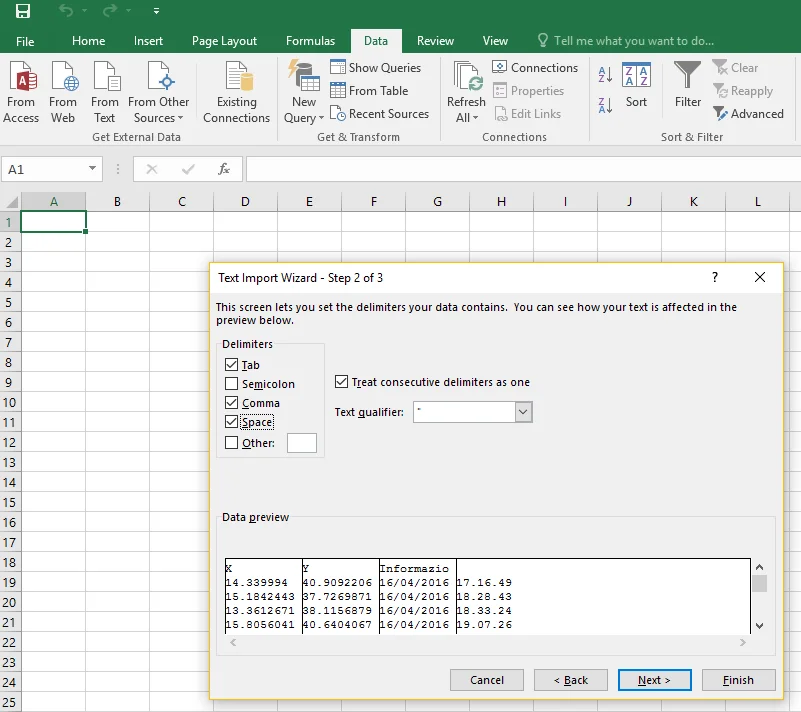
Task: Click the < Back button
Action: [x=571, y=680]
